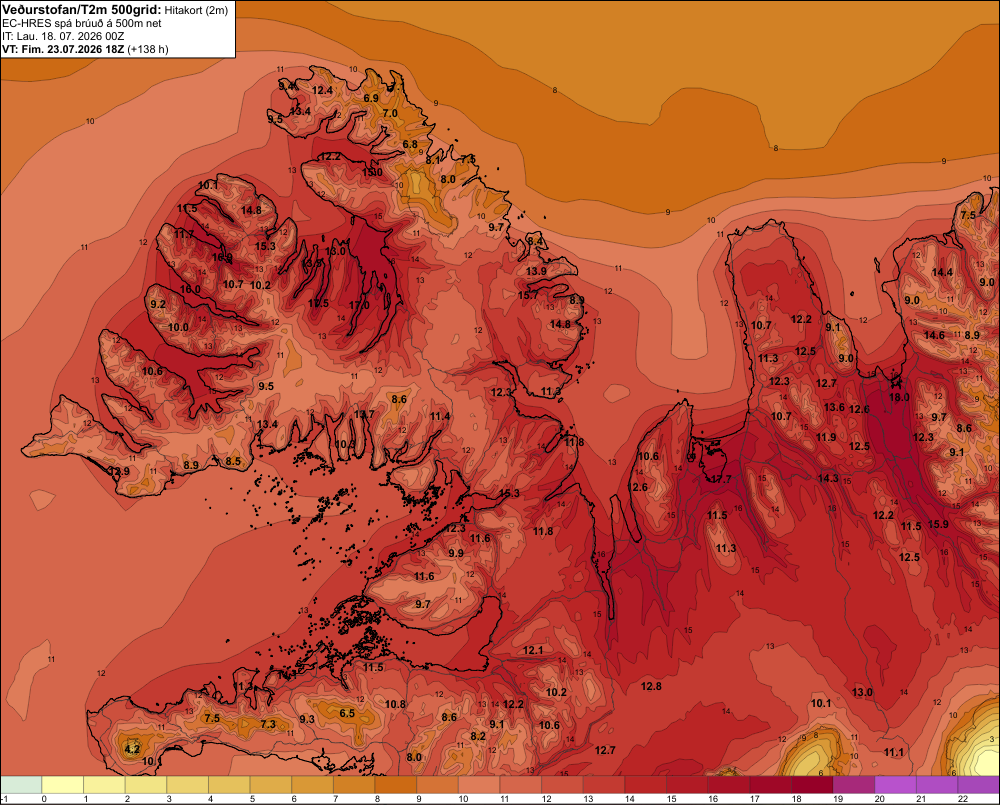Select the 13.7 temperature value
The width and height of the screenshot is (1000, 805).
point(364,415)
